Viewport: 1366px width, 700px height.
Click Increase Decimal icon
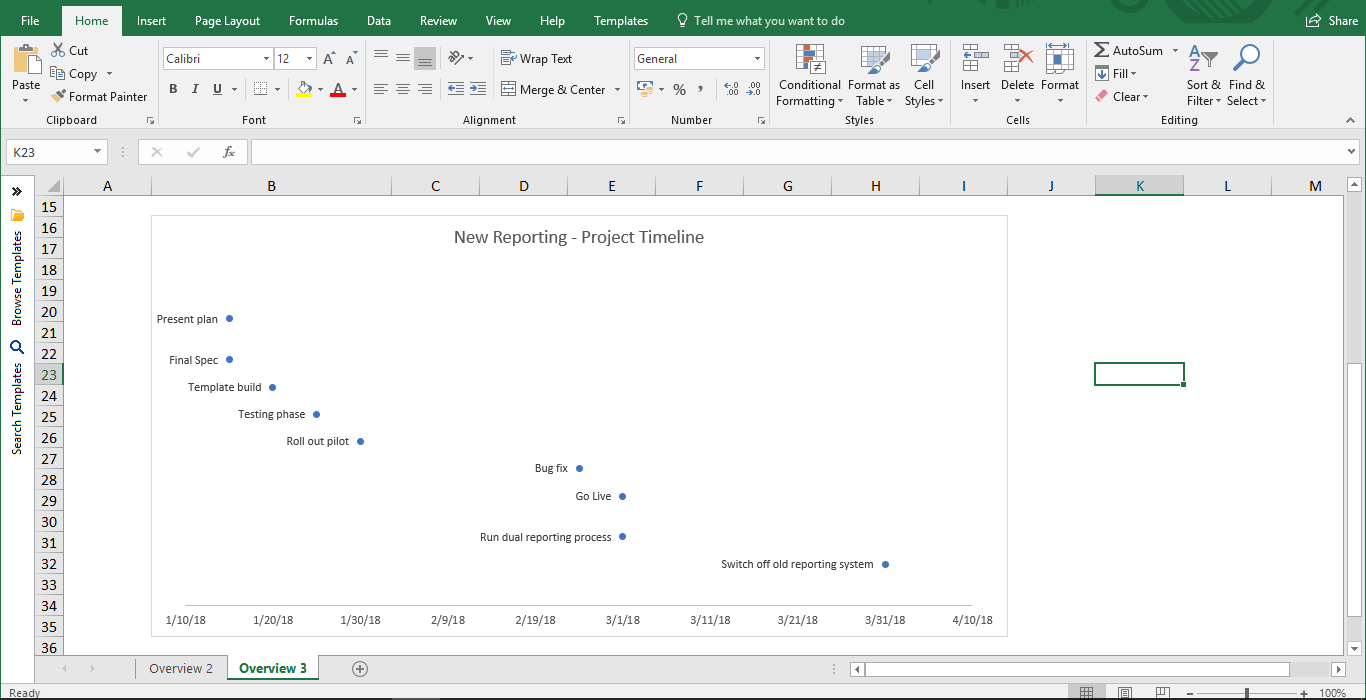[x=731, y=89]
